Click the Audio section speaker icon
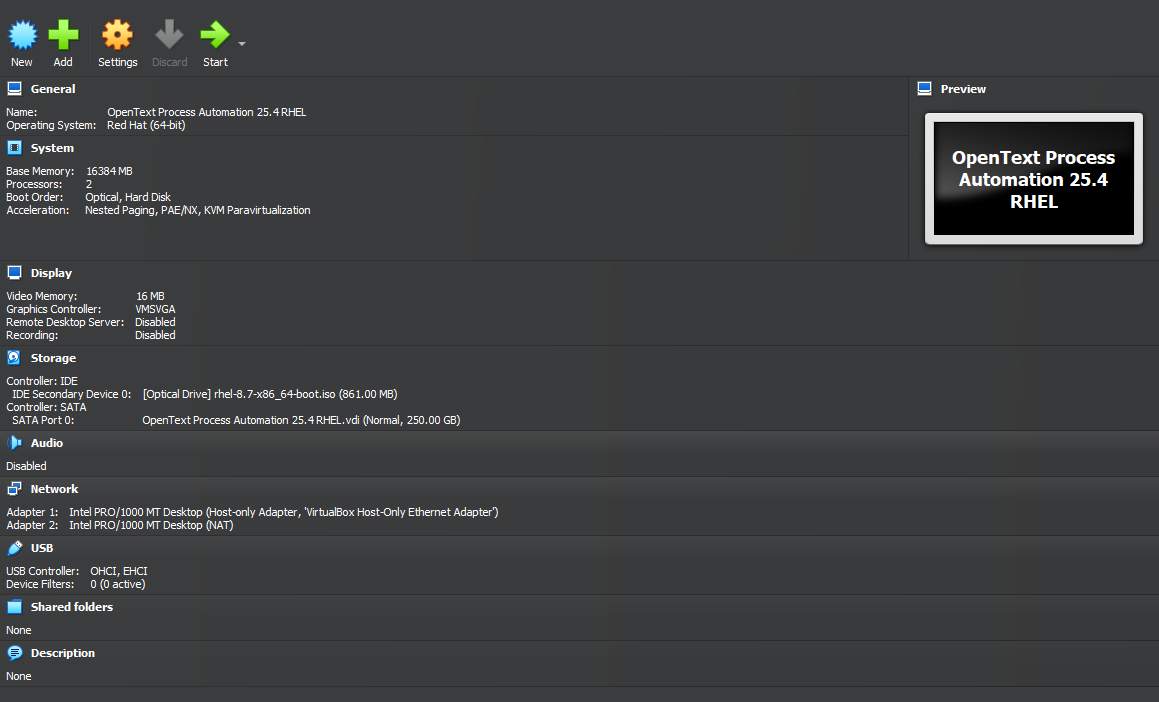This screenshot has width=1159, height=702. pyautogui.click(x=14, y=443)
